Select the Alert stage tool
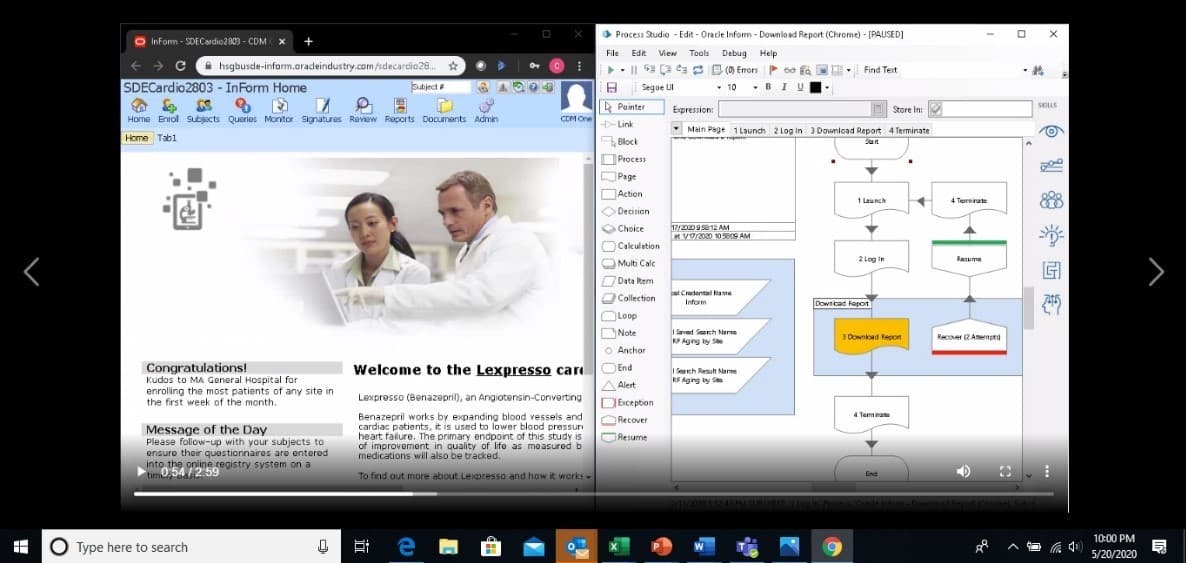This screenshot has width=1186, height=563. pyautogui.click(x=619, y=385)
